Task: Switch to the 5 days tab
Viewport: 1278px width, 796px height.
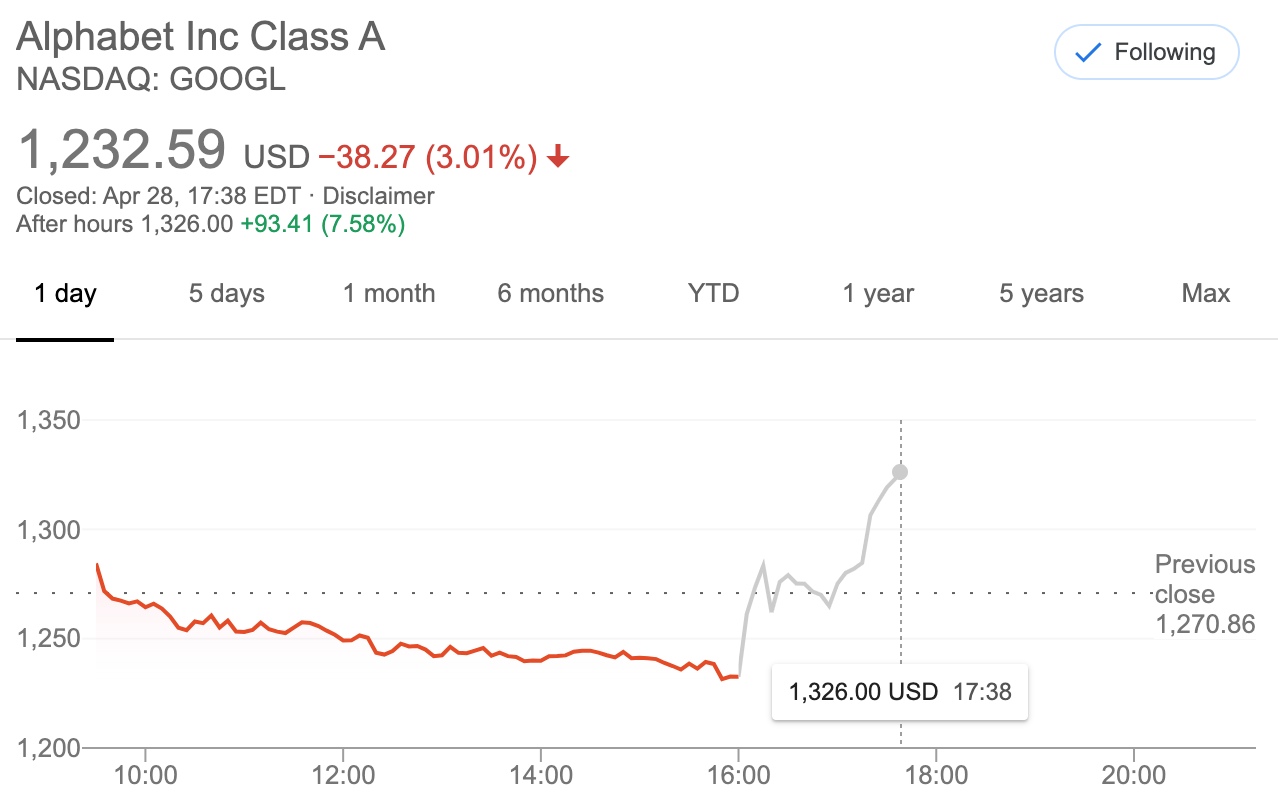Action: point(227,293)
